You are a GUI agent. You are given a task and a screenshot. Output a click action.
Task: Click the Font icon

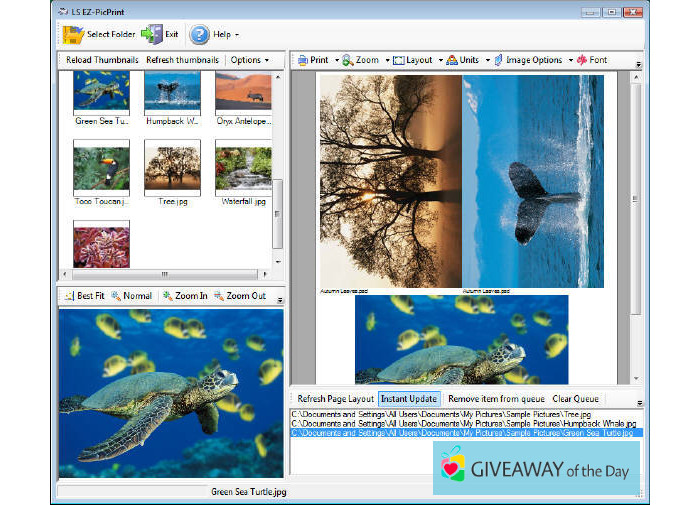click(x=582, y=60)
